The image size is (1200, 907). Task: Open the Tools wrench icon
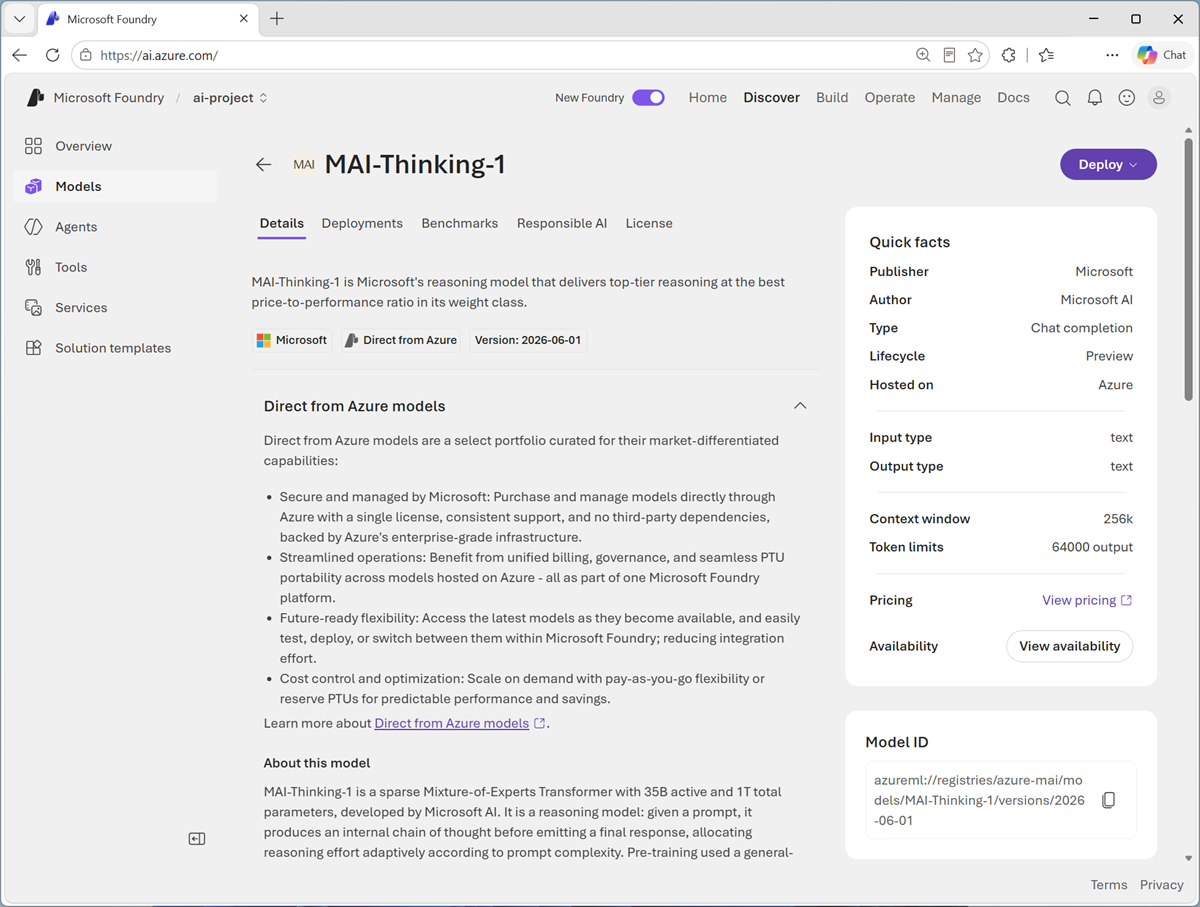click(x=34, y=267)
